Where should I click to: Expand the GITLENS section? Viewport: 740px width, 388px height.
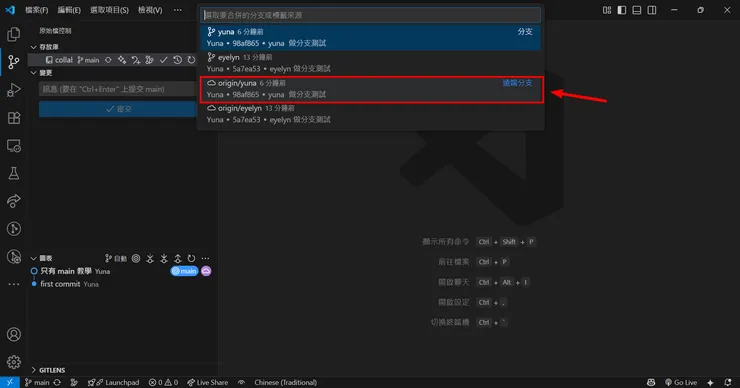34,370
